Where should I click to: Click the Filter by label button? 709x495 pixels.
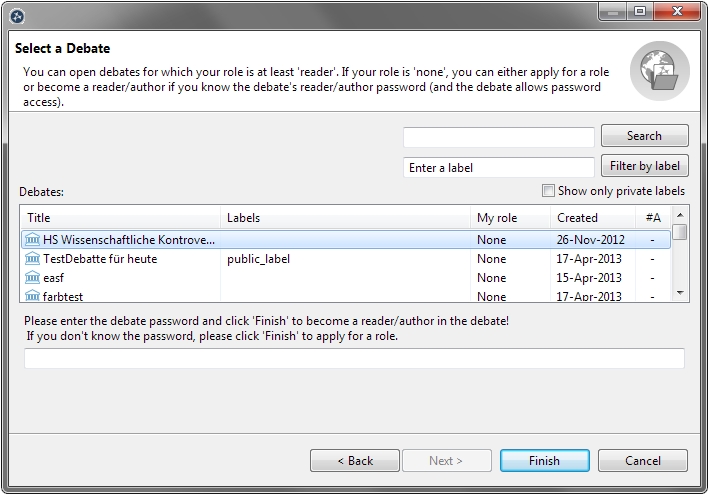tap(644, 166)
